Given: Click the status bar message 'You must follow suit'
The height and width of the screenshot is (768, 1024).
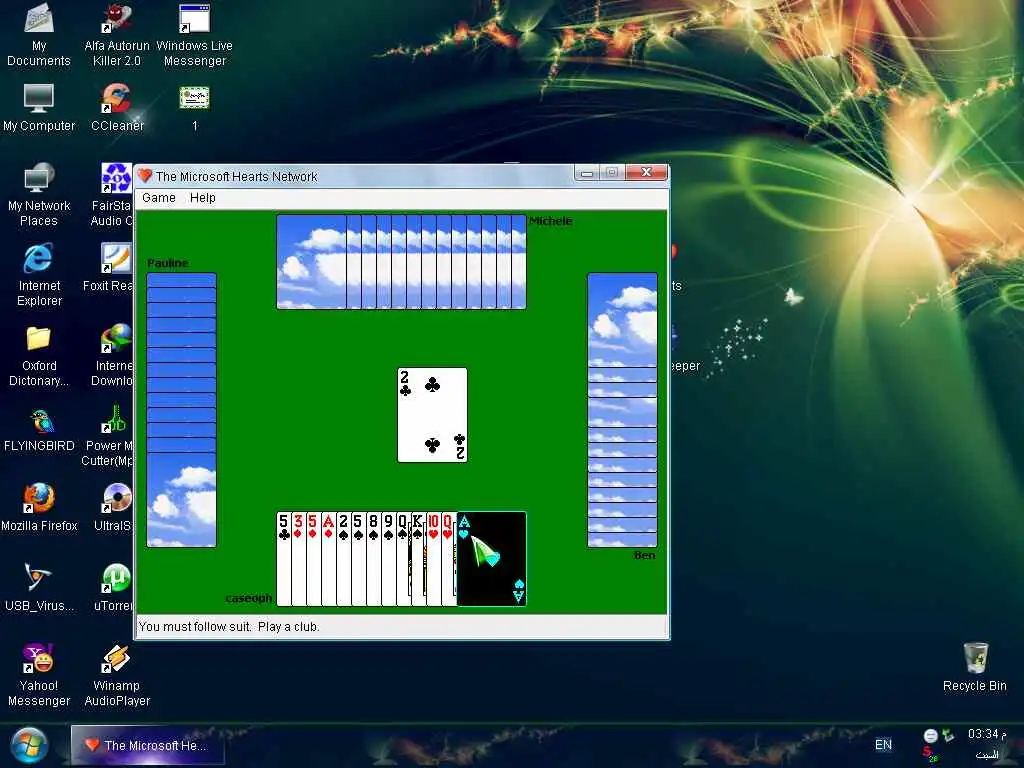Looking at the screenshot, I should pos(195,627).
